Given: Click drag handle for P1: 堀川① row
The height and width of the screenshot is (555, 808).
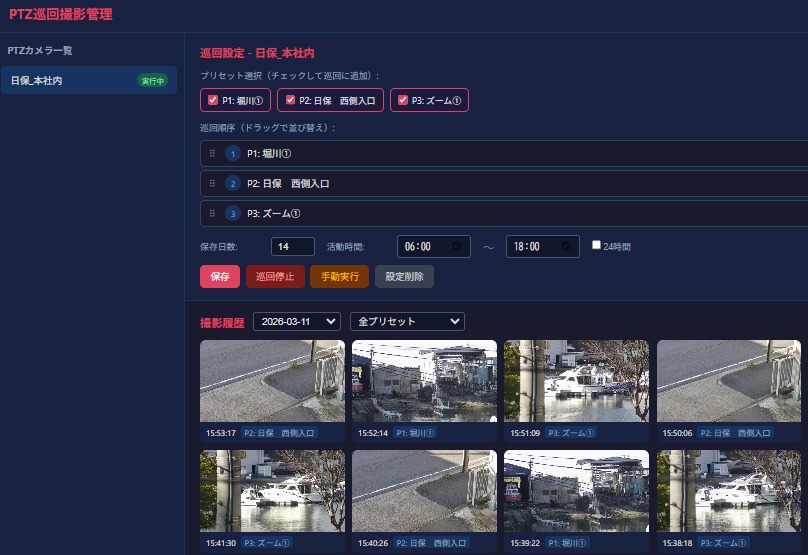Looking at the screenshot, I should (x=212, y=153).
